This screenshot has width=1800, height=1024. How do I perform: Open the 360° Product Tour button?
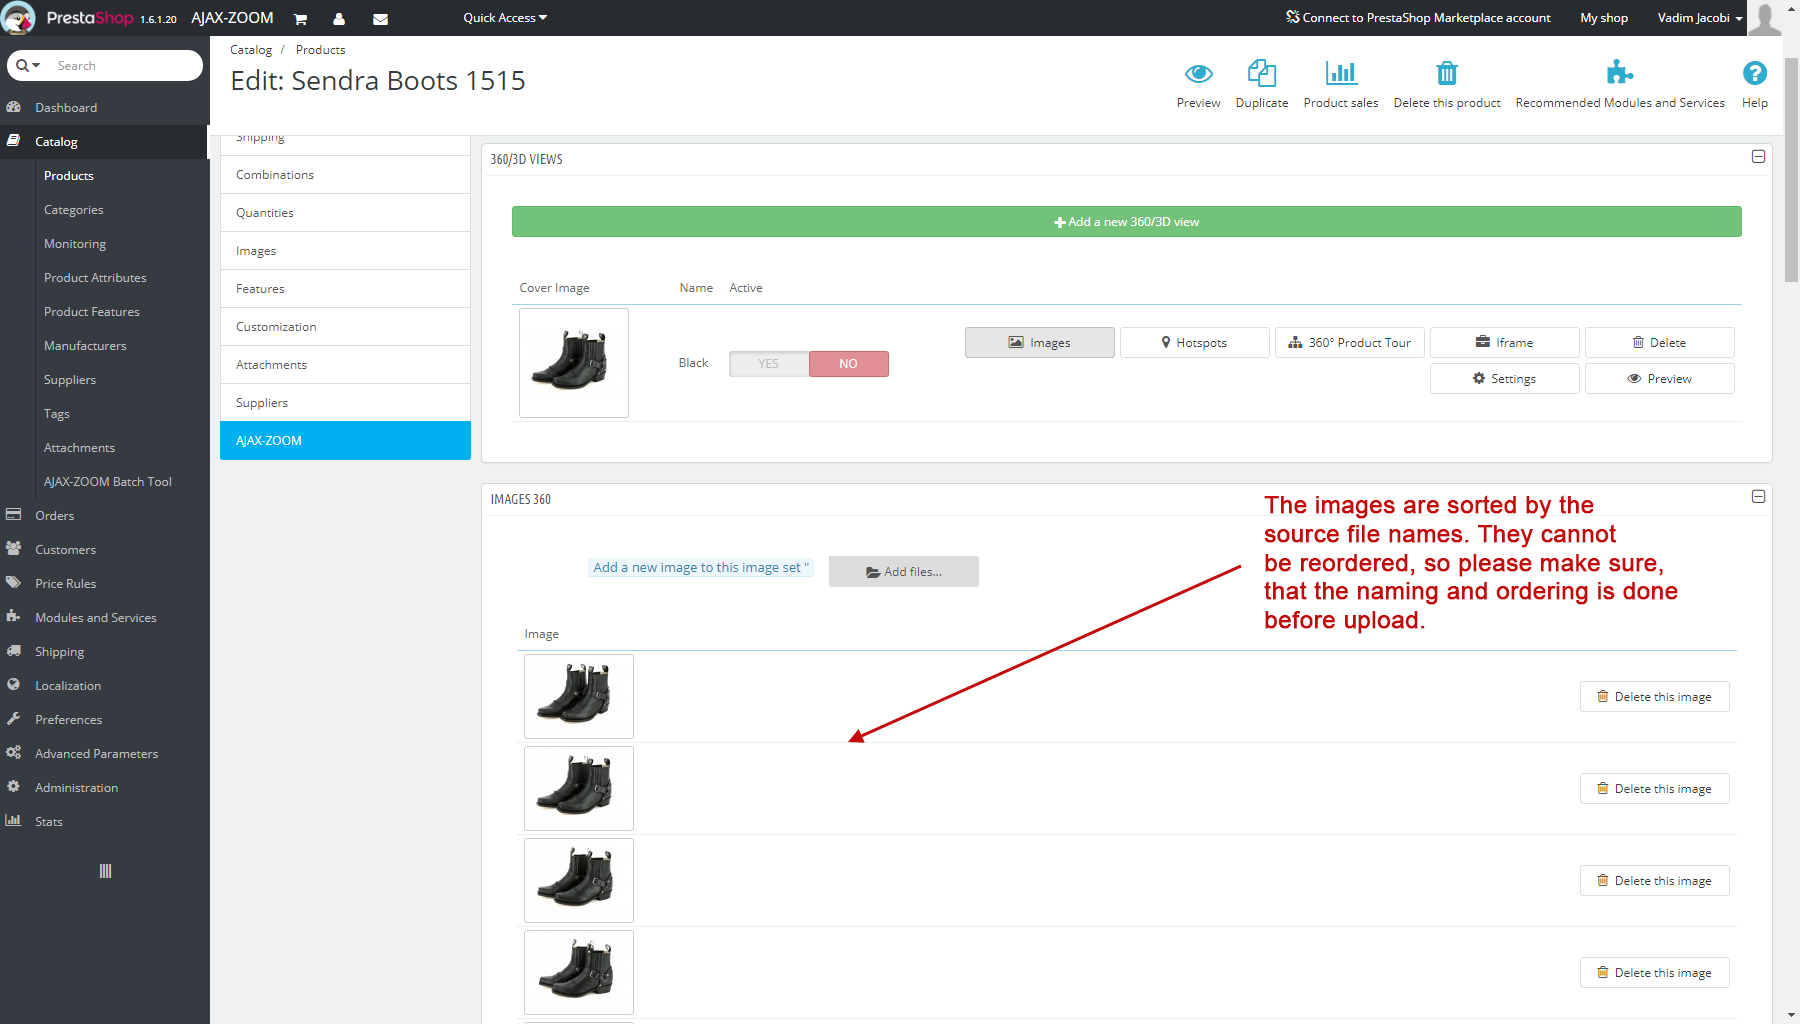1349,342
